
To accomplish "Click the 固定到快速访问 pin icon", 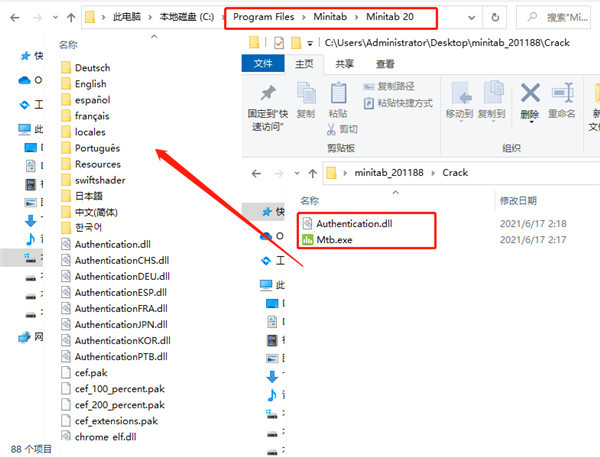I will point(268,93).
